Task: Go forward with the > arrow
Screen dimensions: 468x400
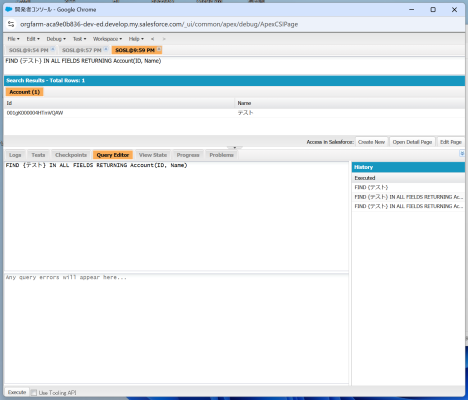Action: click(164, 39)
